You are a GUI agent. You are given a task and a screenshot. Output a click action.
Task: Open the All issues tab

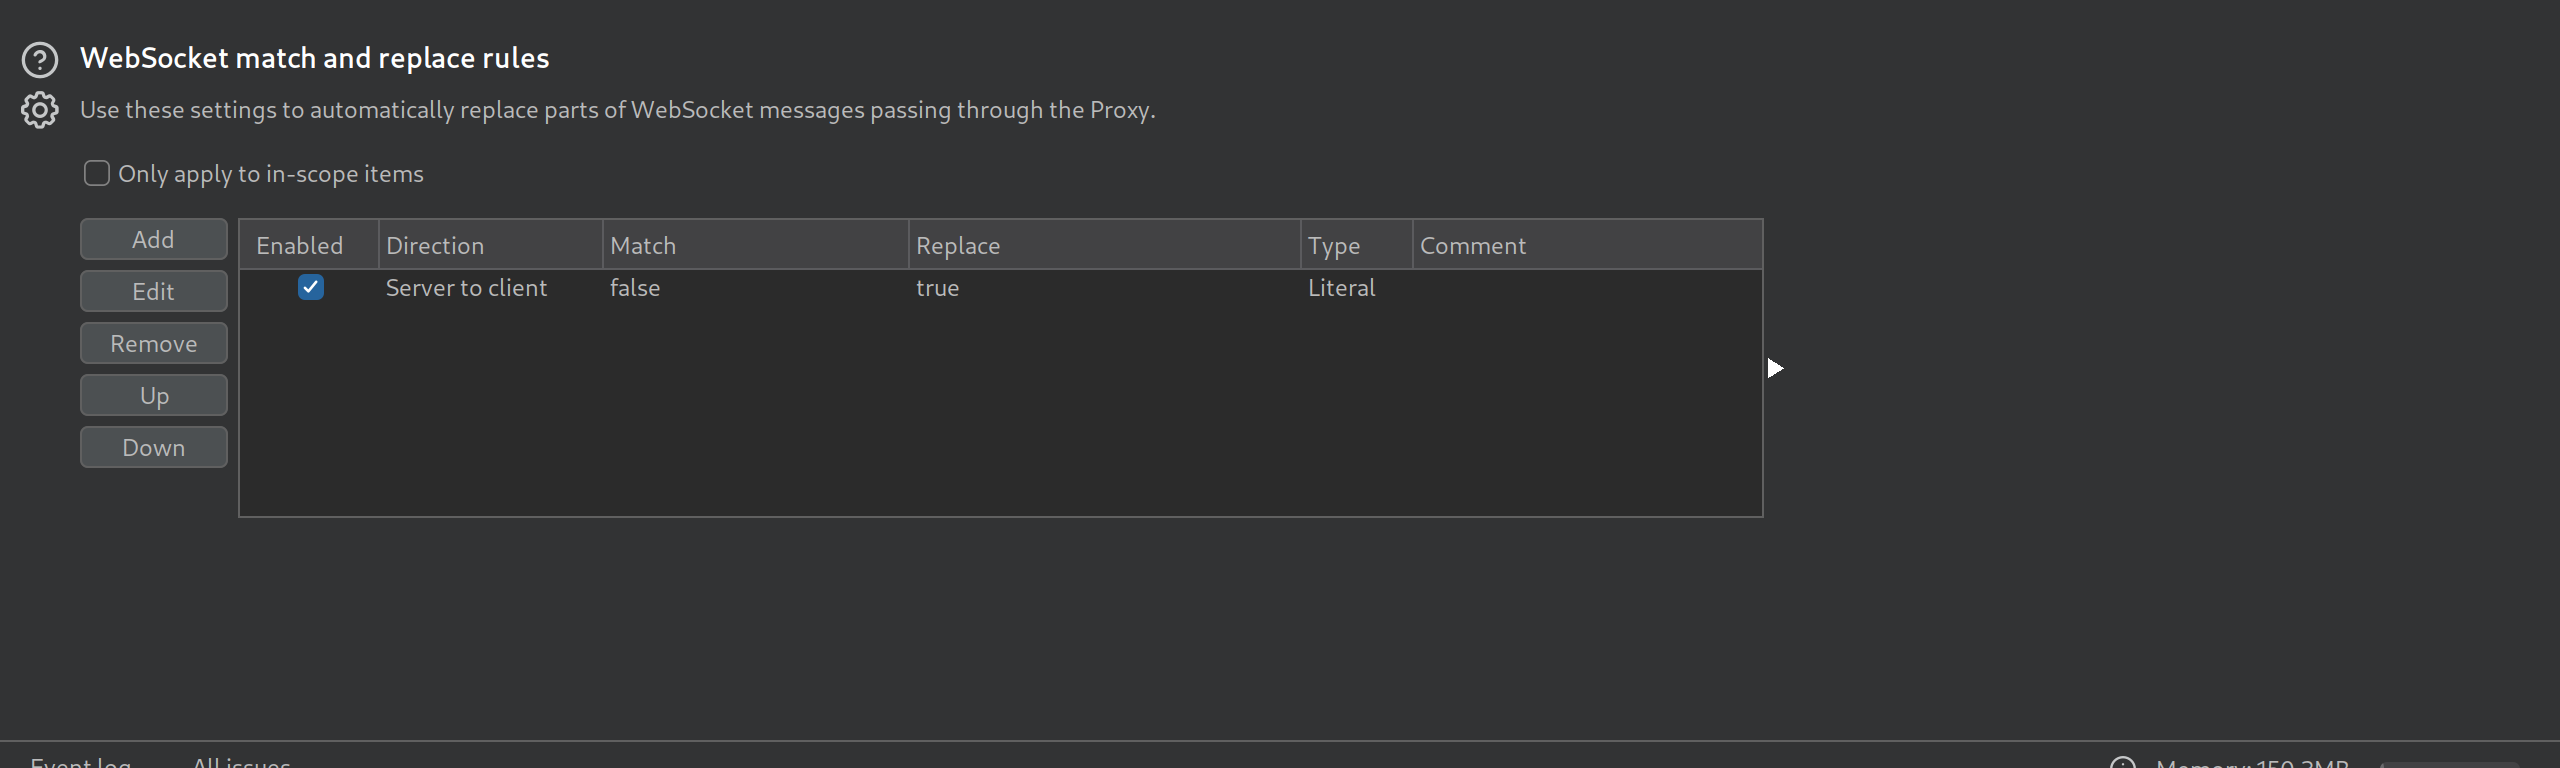click(241, 762)
